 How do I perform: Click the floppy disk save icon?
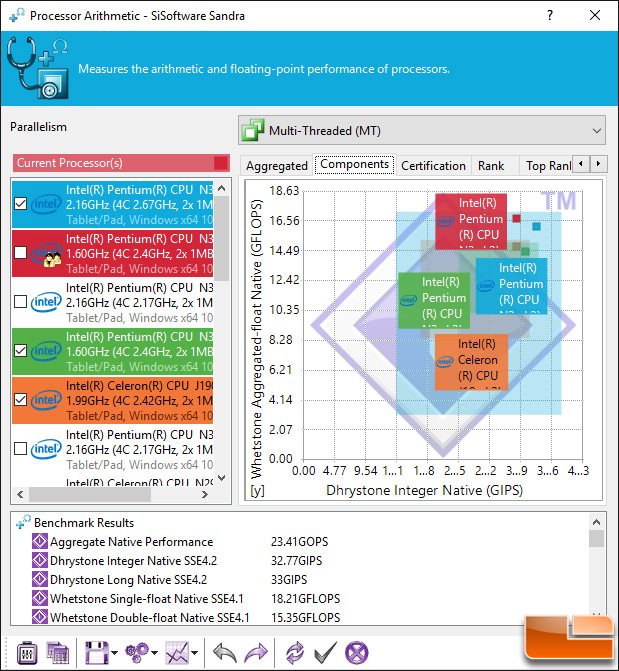[x=96, y=653]
